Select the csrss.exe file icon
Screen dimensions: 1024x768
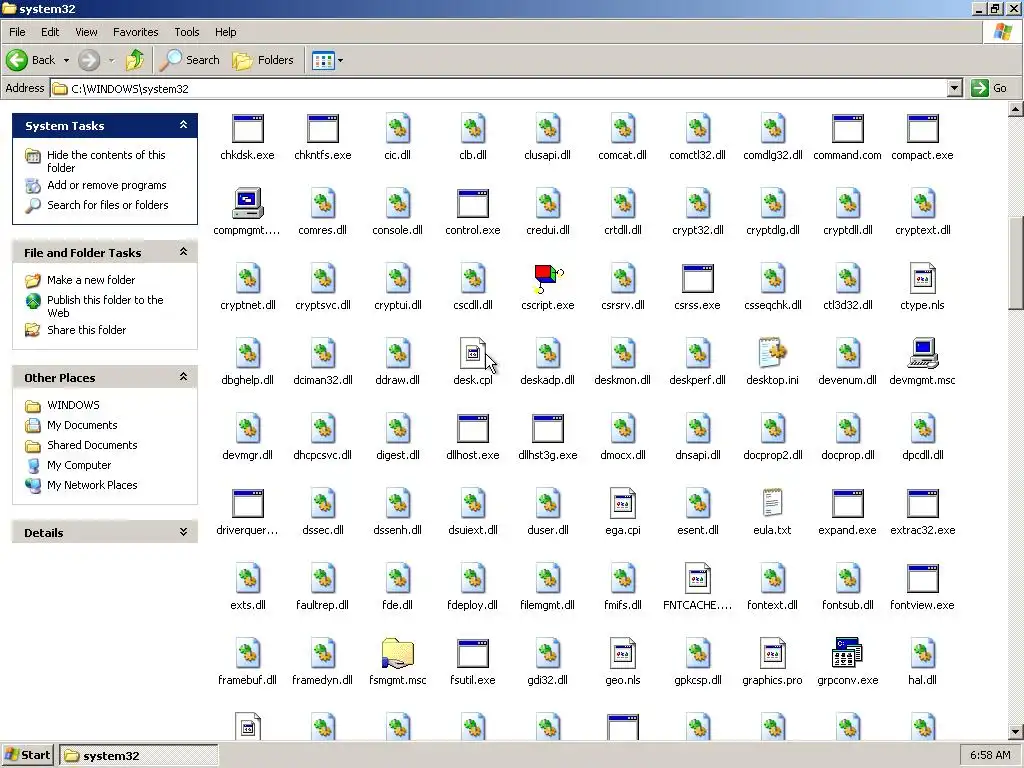point(697,278)
